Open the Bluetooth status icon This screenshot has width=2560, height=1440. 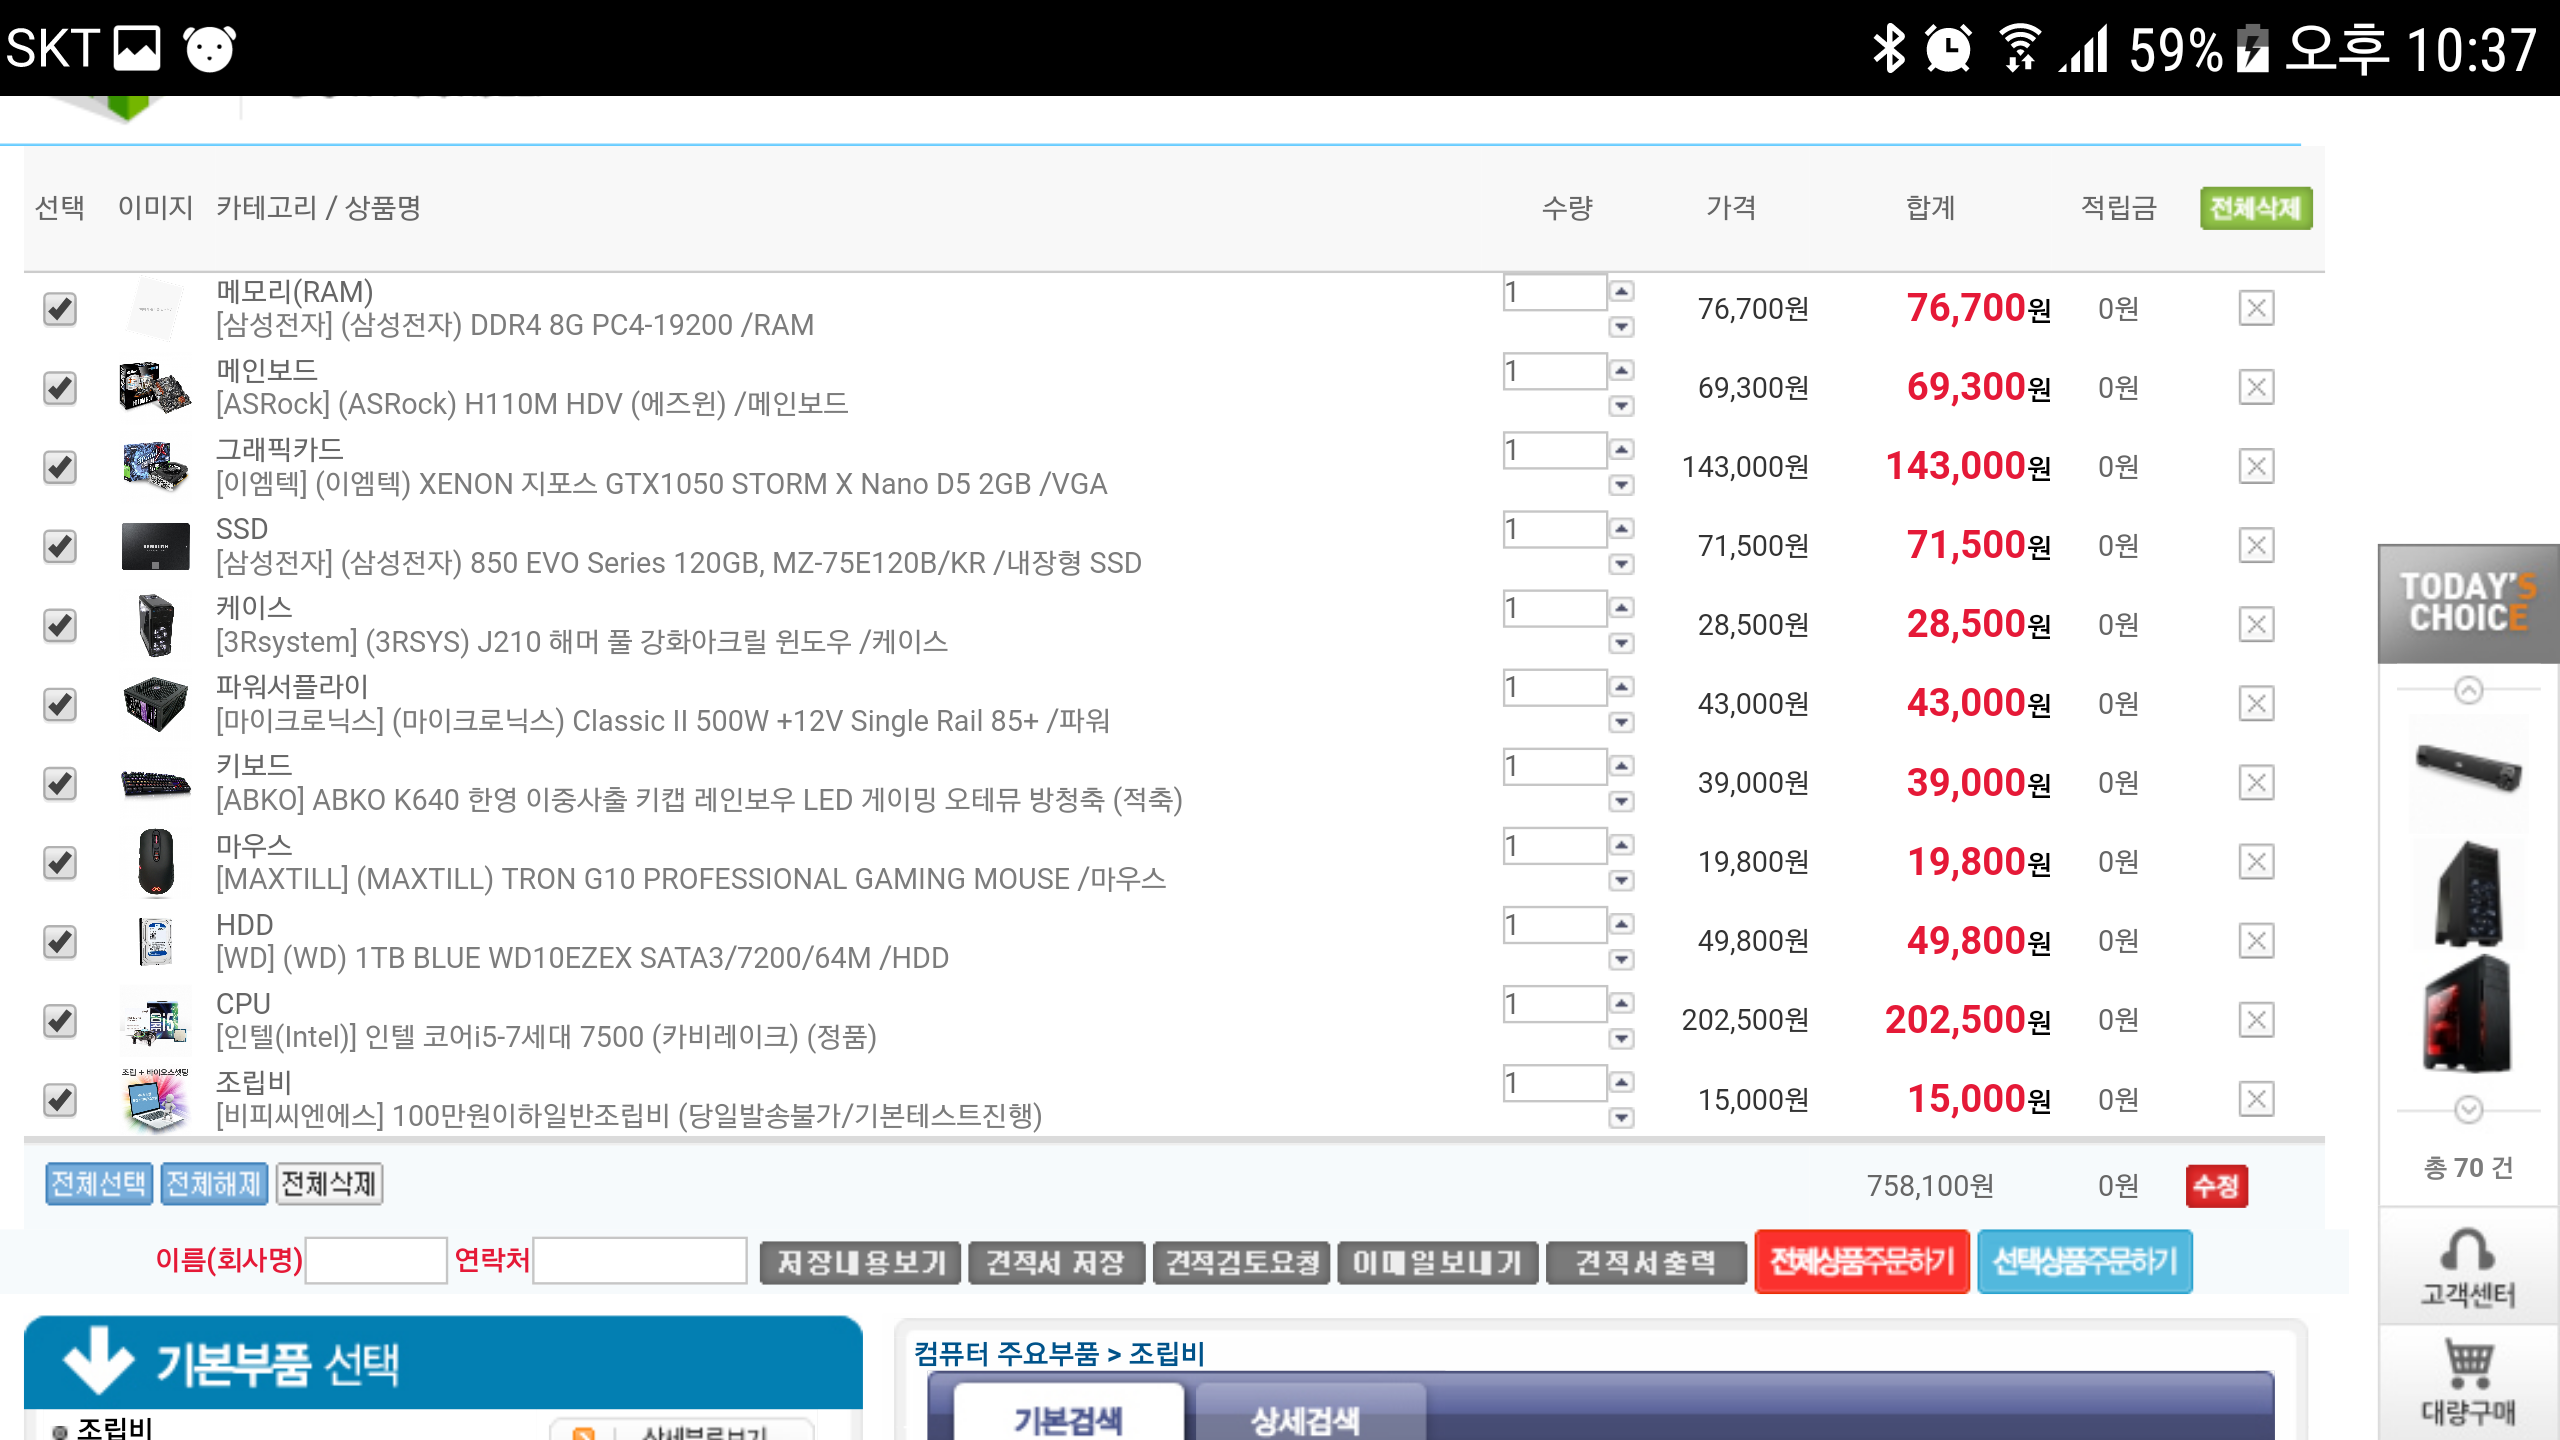click(1889, 48)
